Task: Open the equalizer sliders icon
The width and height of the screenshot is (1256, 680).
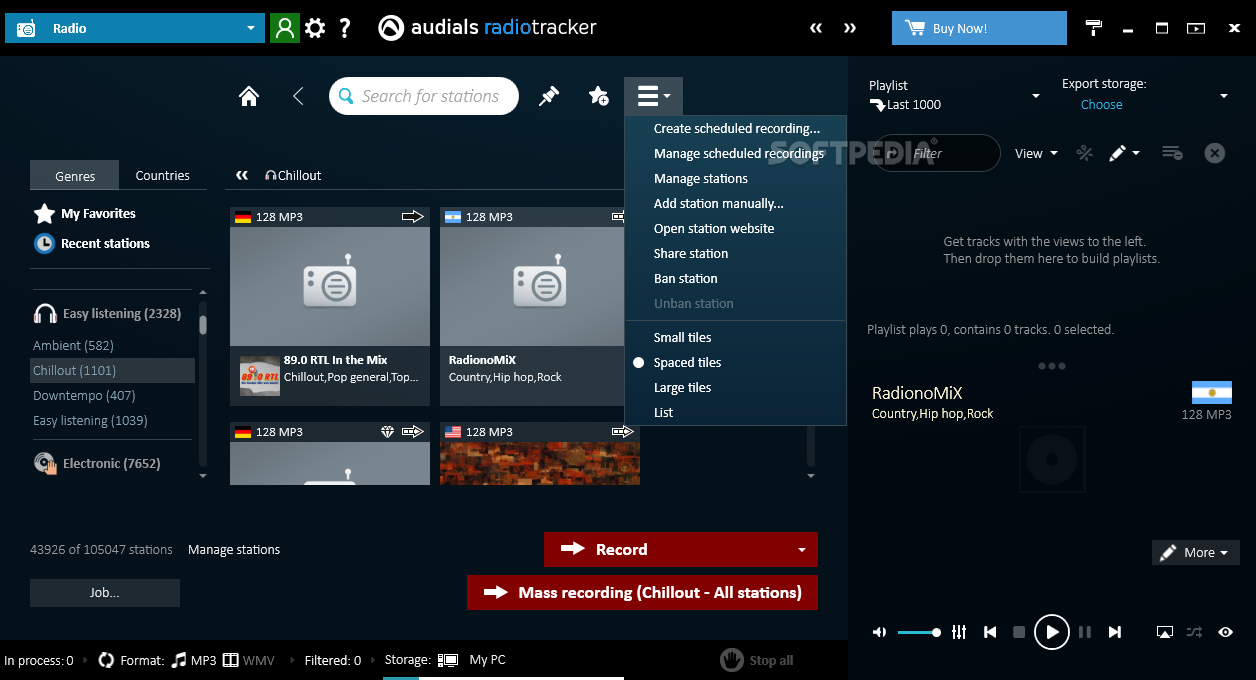Action: click(x=959, y=632)
